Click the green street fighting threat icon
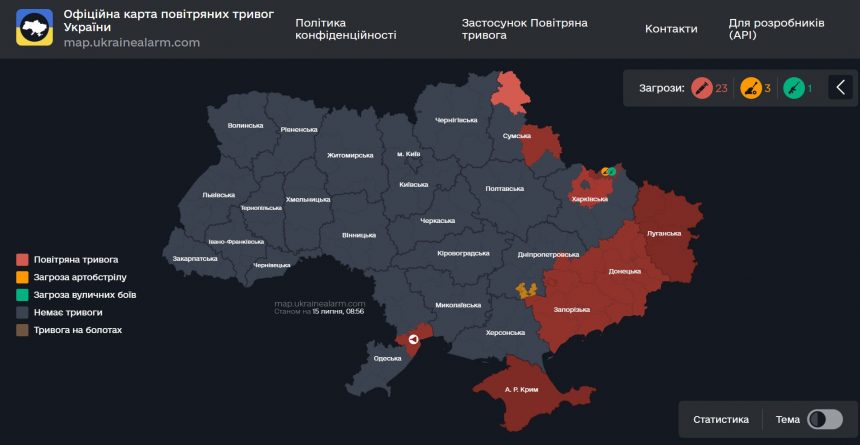Screen dimensions: 860x445 tap(794, 88)
